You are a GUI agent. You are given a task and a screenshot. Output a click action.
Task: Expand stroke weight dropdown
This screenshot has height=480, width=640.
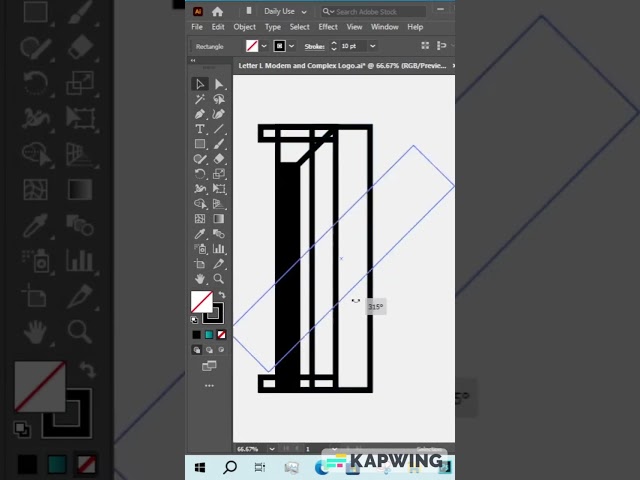pyautogui.click(x=372, y=46)
